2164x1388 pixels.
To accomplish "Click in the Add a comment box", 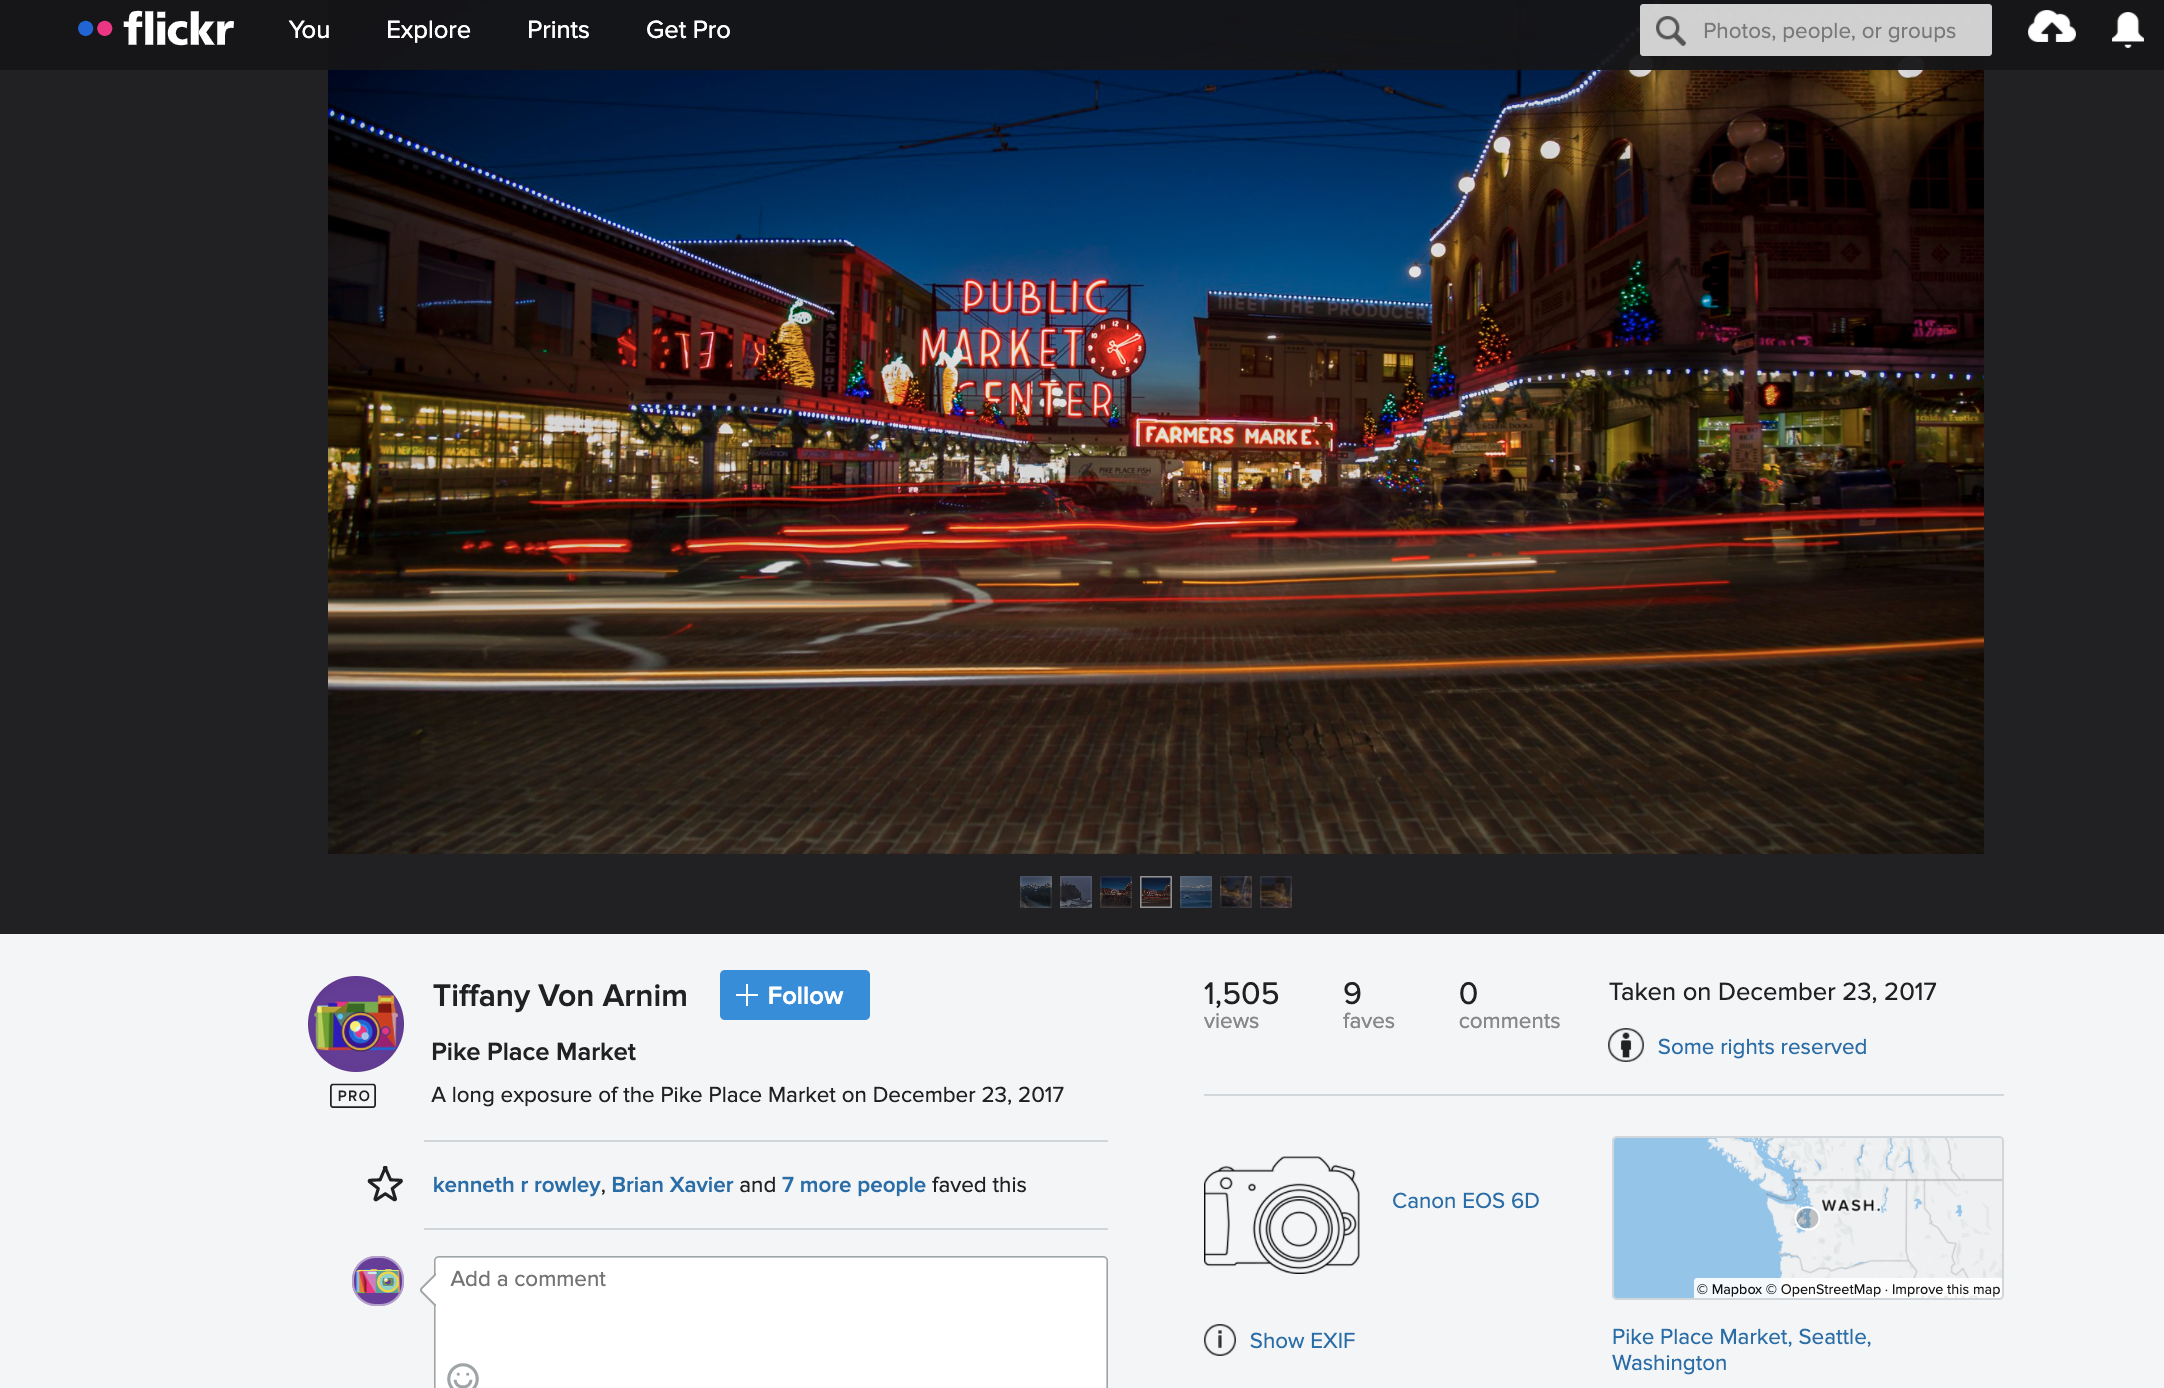I will click(771, 1322).
